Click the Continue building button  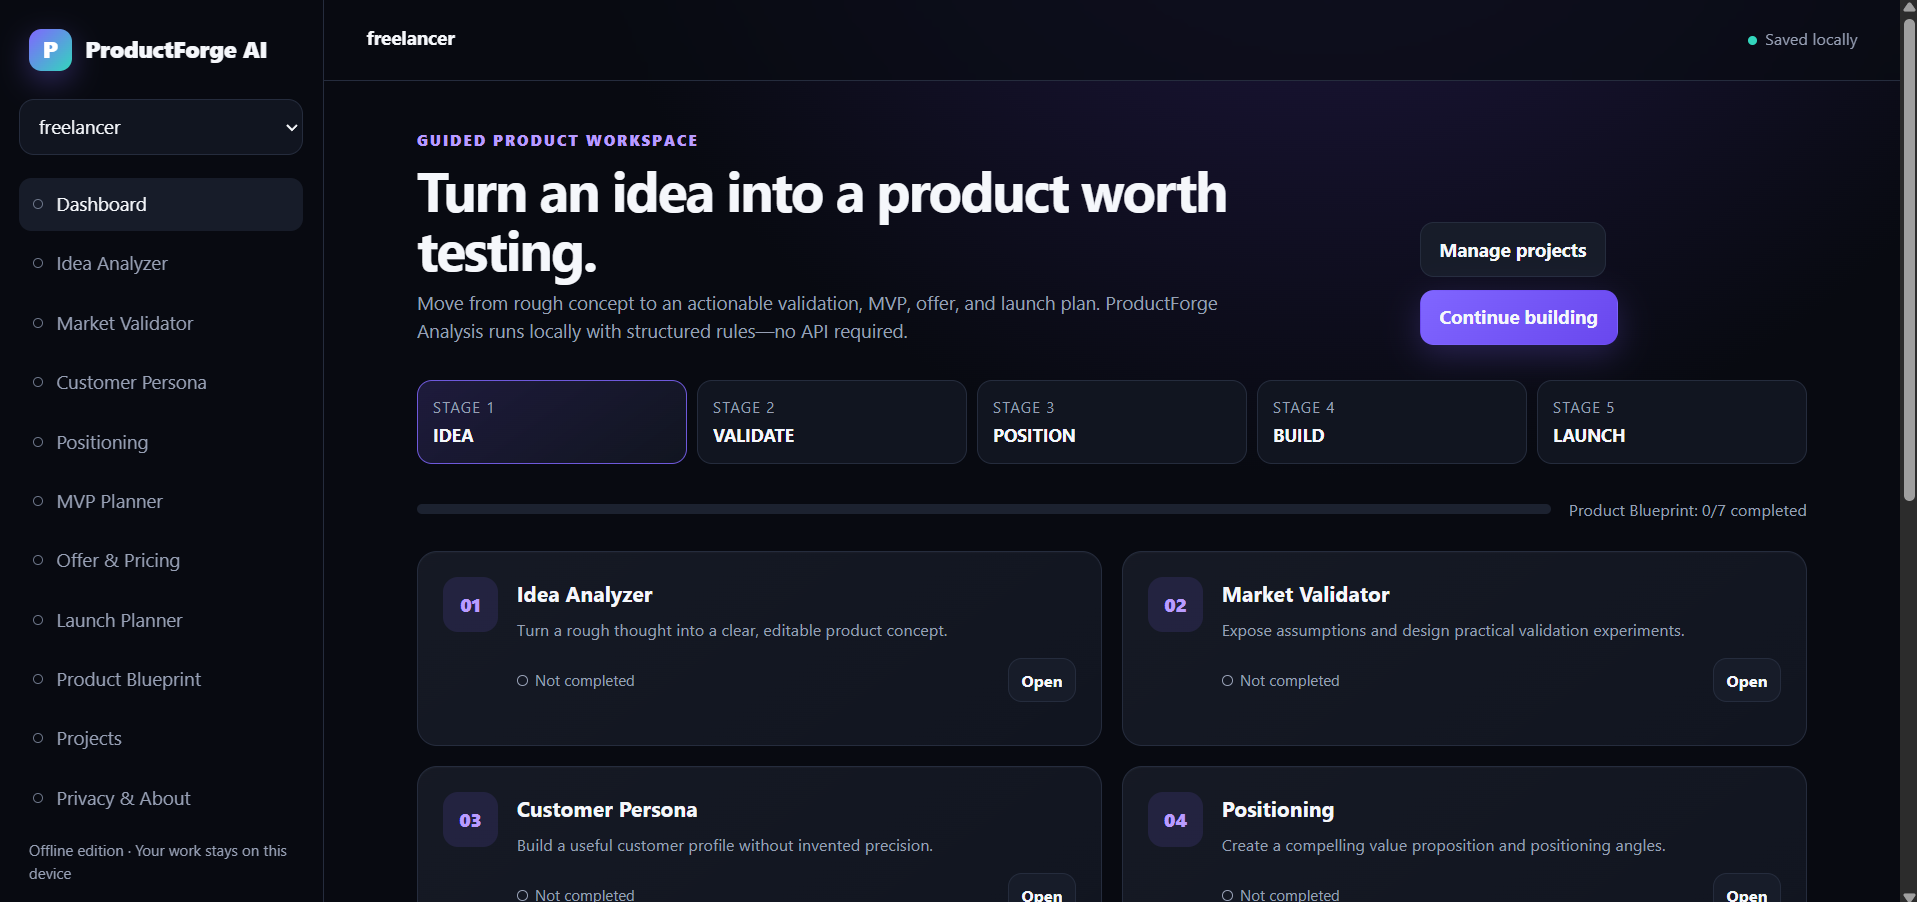1518,317
